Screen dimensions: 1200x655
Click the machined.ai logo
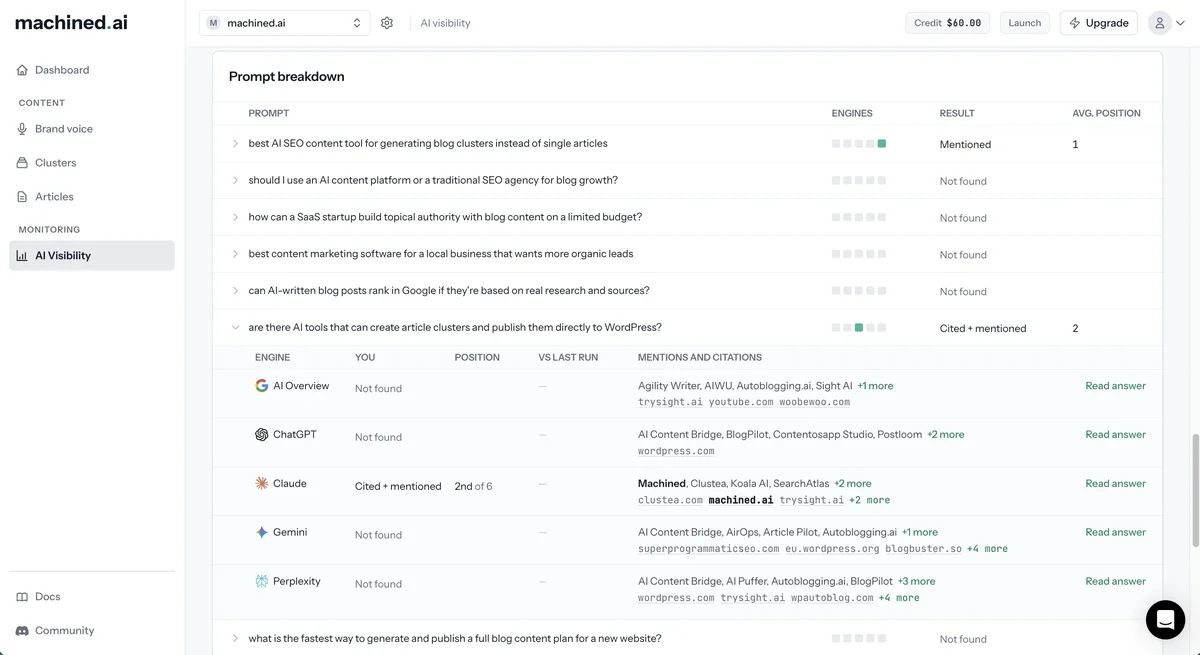(71, 22)
